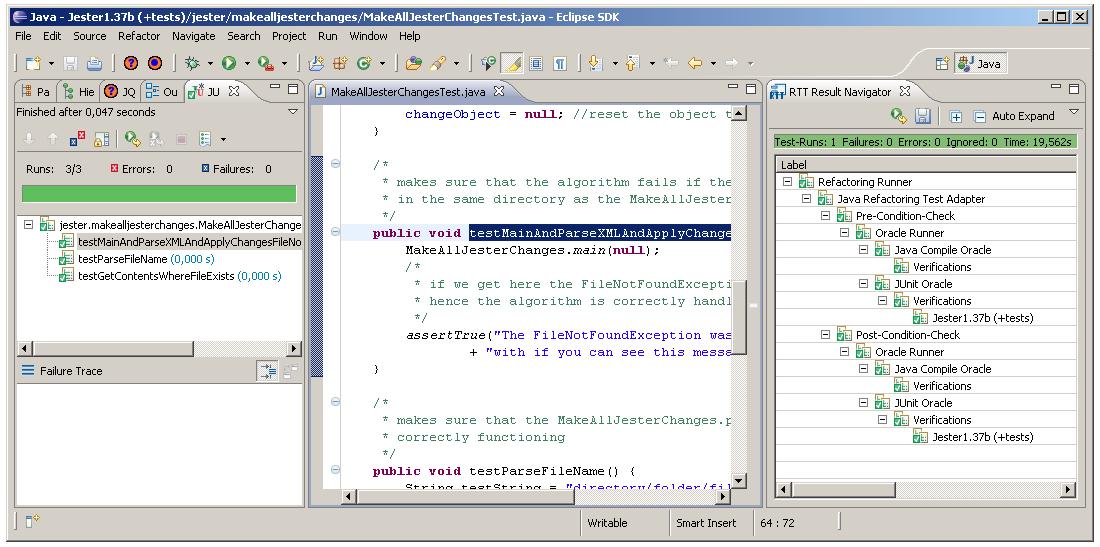Toggle the Failure Trace filter button

pyautogui.click(x=267, y=371)
